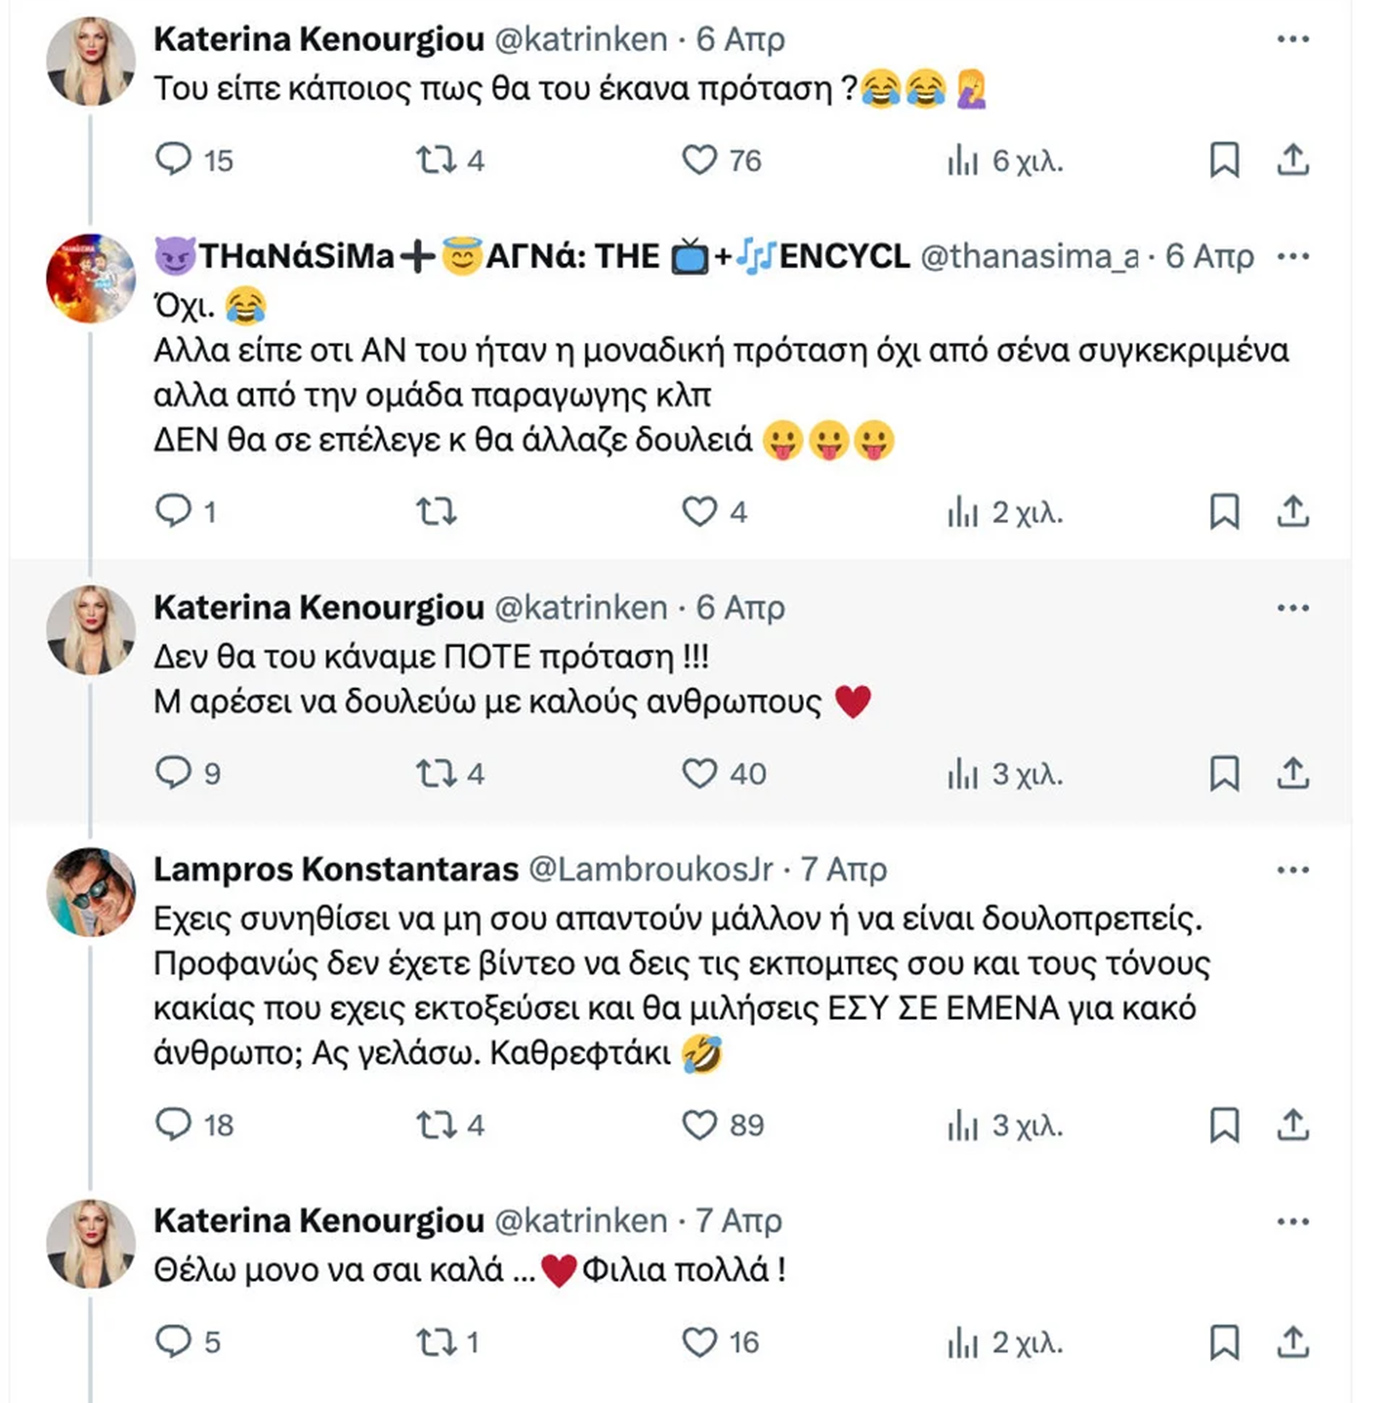
Task: Open more options on the thanasima_a tweet
Action: coord(1293,257)
